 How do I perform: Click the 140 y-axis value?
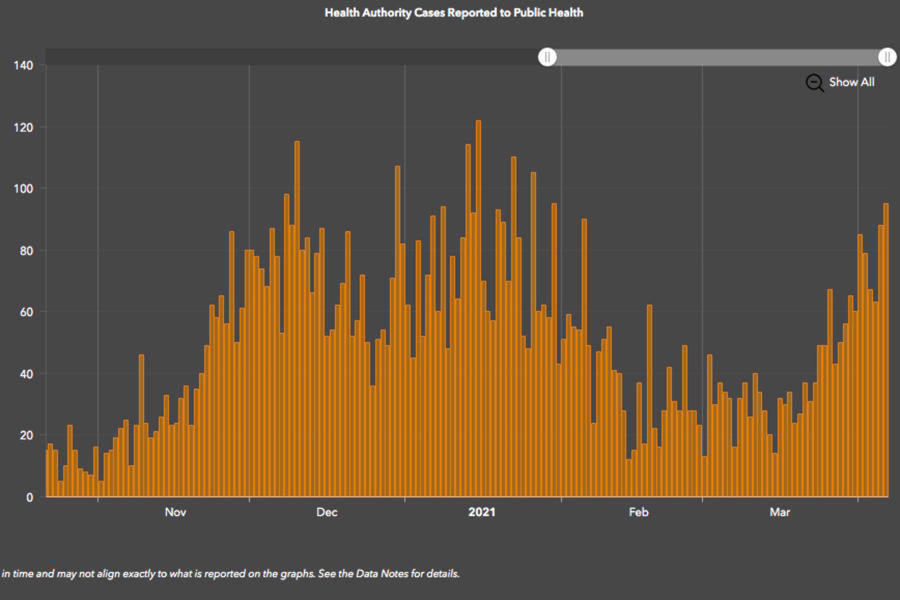pos(23,65)
